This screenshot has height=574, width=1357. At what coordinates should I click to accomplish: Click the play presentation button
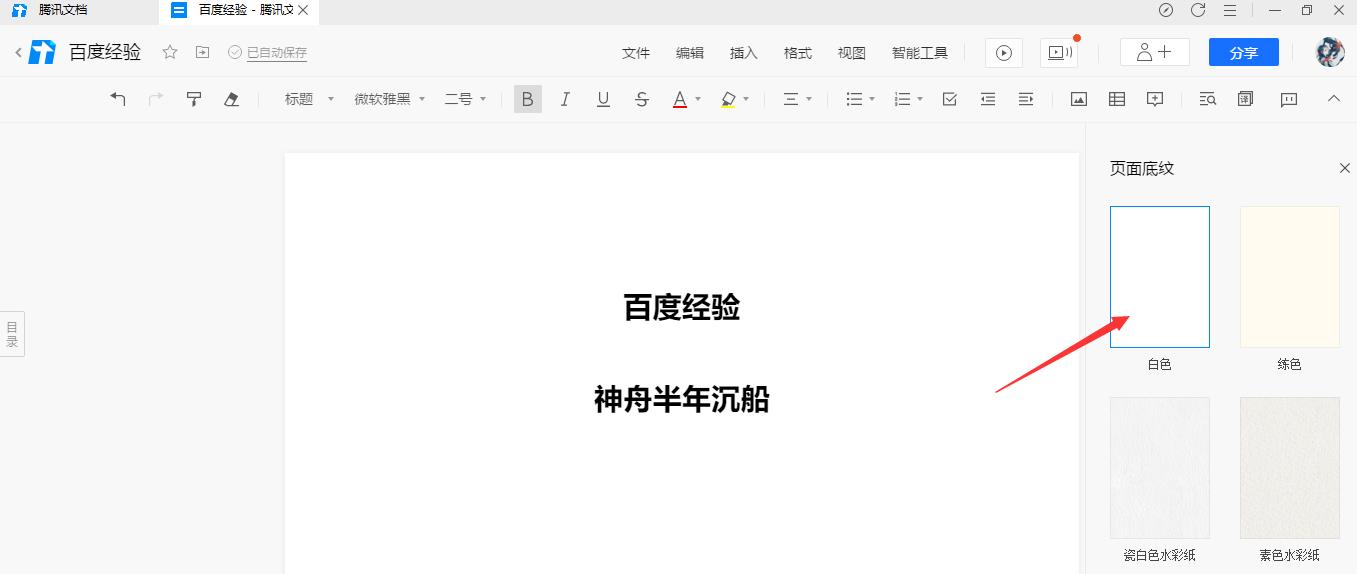click(1004, 53)
